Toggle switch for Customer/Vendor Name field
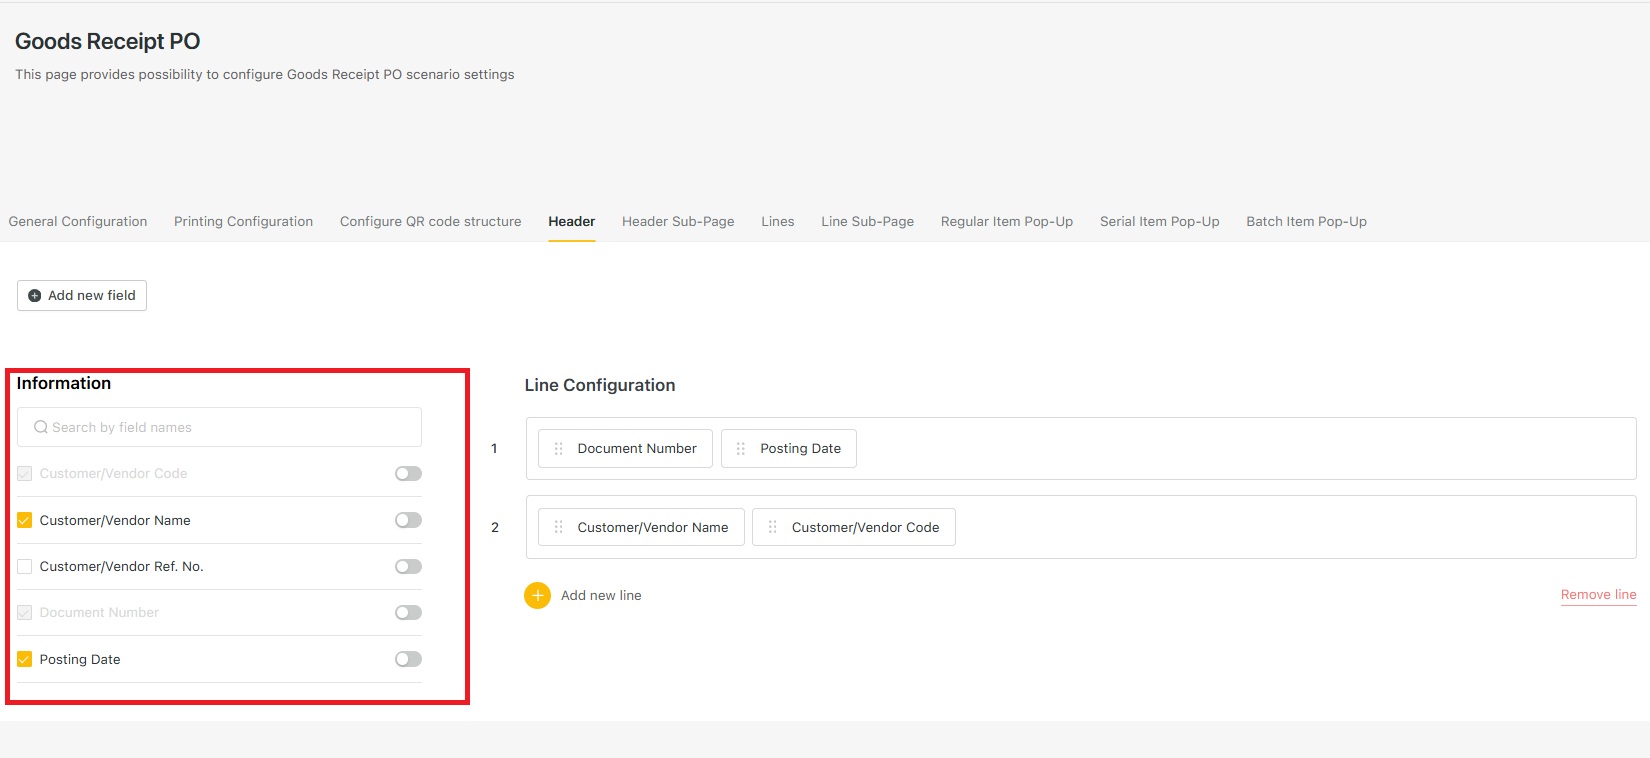 pos(408,520)
